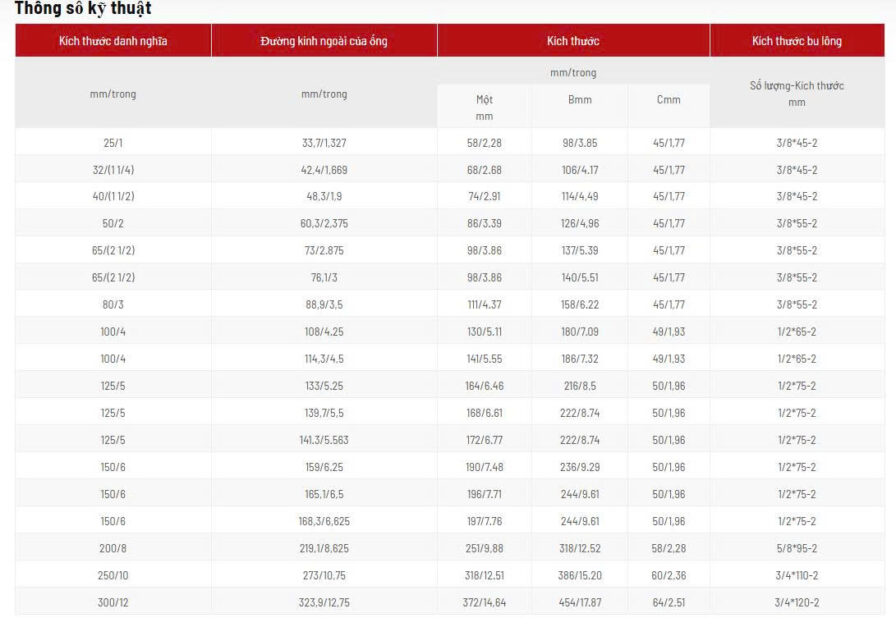Image resolution: width=896 pixels, height=627 pixels.
Task: Select cell '236/9.29'
Action: point(579,467)
